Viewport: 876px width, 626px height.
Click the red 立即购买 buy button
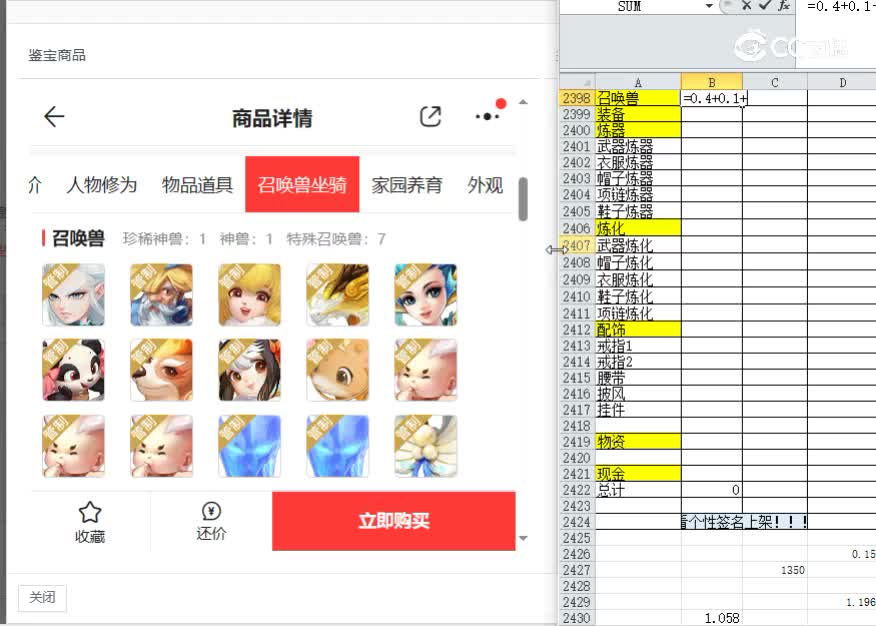point(396,520)
